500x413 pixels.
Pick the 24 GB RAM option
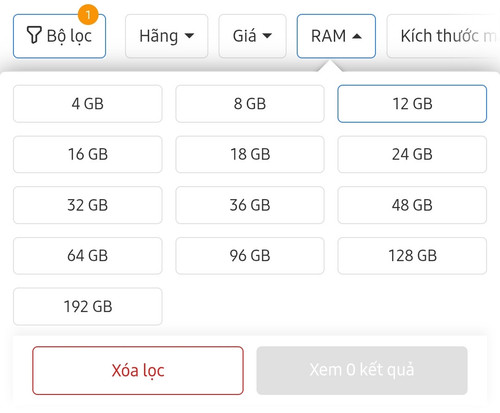[412, 154]
